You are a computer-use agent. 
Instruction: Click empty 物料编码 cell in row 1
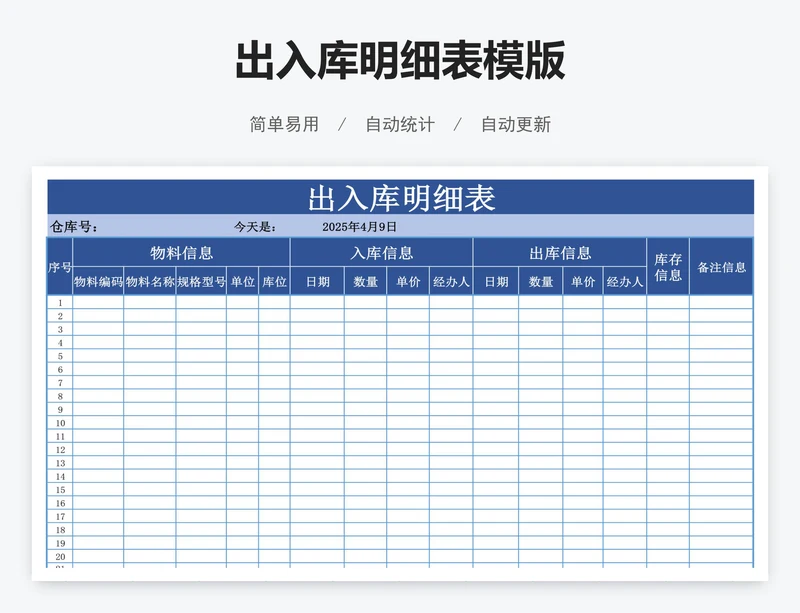(x=98, y=303)
